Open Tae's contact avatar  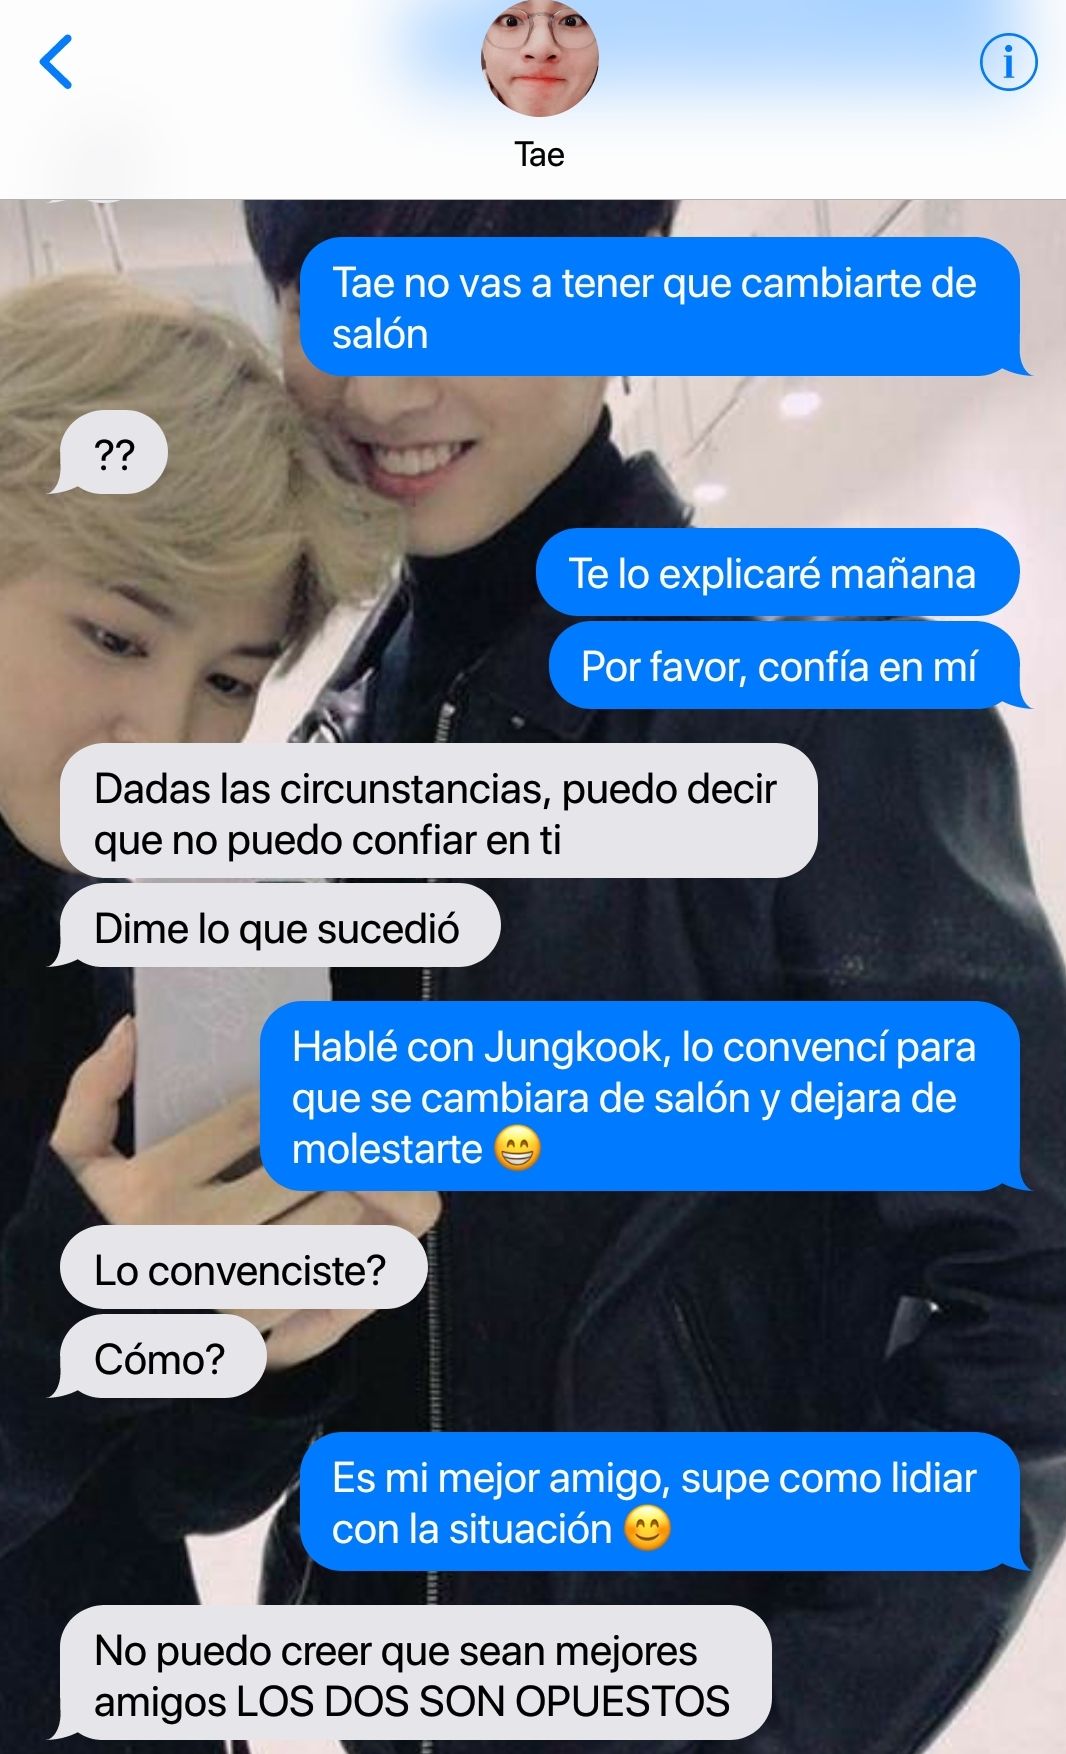tap(540, 58)
